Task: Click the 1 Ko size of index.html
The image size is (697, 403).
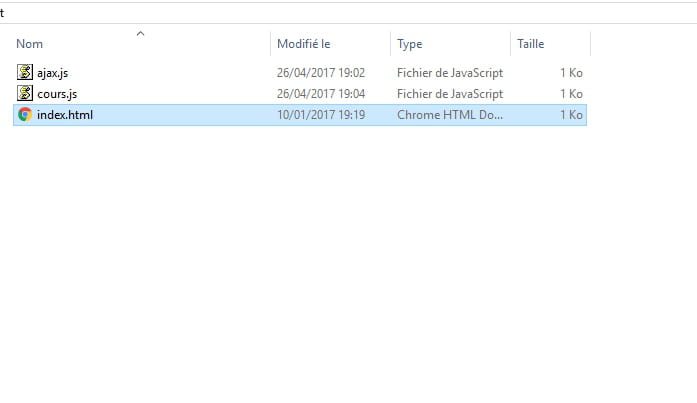Action: point(571,115)
